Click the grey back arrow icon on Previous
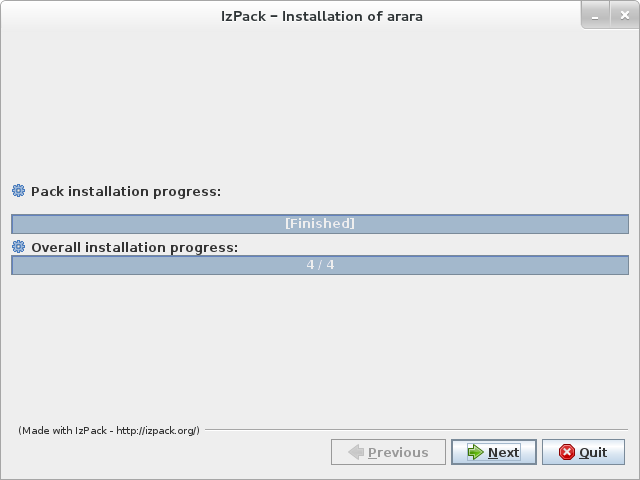Image resolution: width=640 pixels, height=480 pixels. pyautogui.click(x=356, y=452)
